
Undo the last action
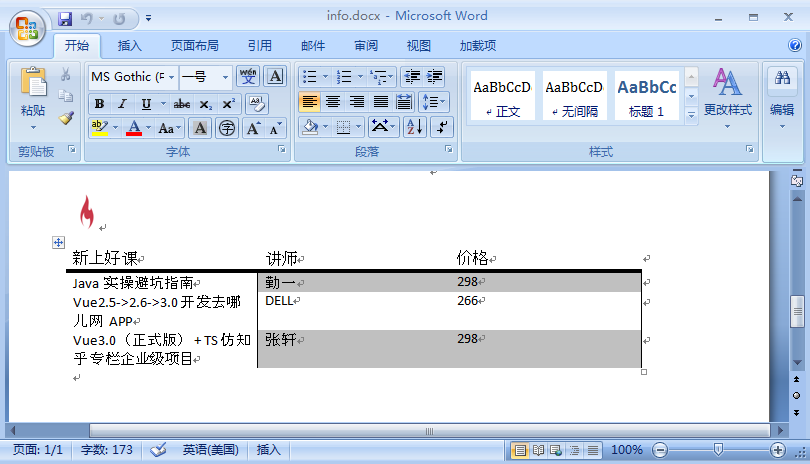[x=87, y=19]
